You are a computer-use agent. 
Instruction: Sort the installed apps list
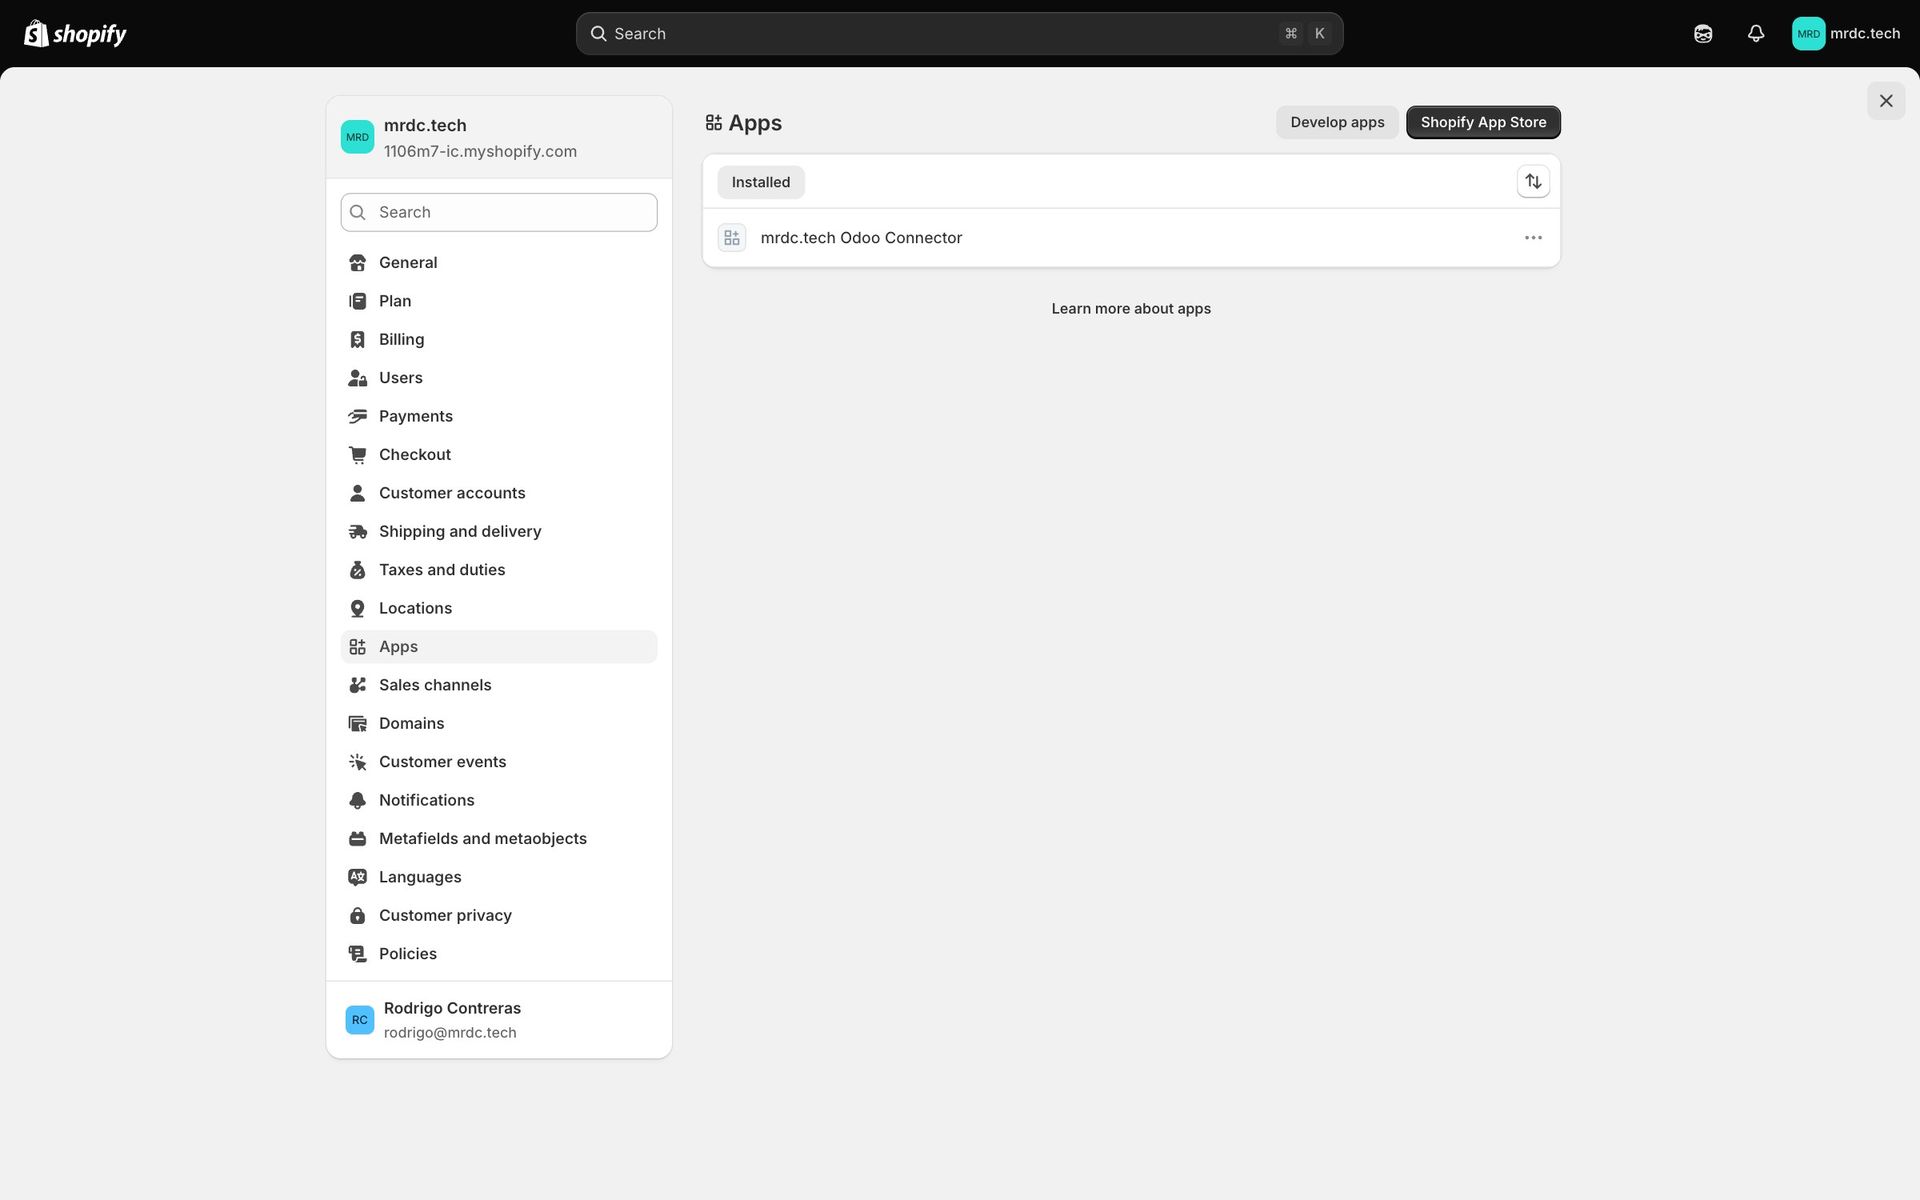(1533, 182)
